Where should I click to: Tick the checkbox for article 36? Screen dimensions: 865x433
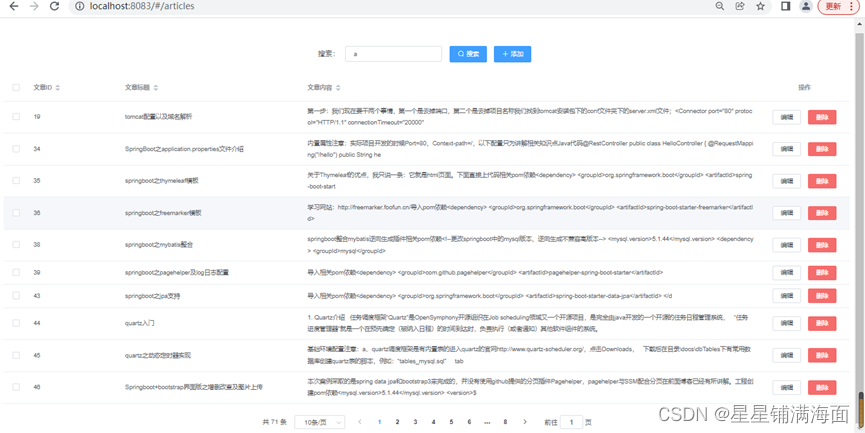(x=16, y=212)
